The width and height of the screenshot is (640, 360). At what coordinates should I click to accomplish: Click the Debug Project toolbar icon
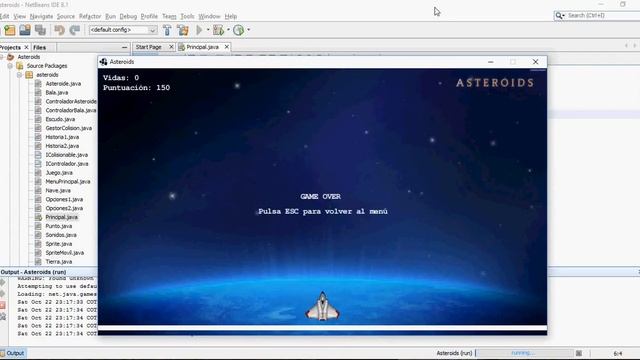(x=218, y=30)
